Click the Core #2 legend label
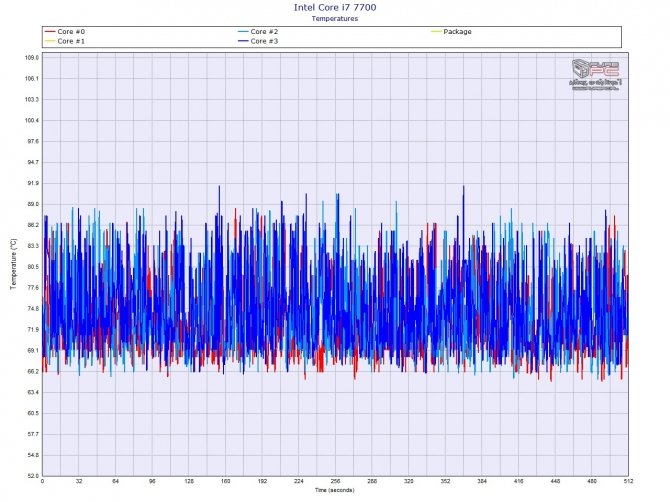 pos(264,32)
